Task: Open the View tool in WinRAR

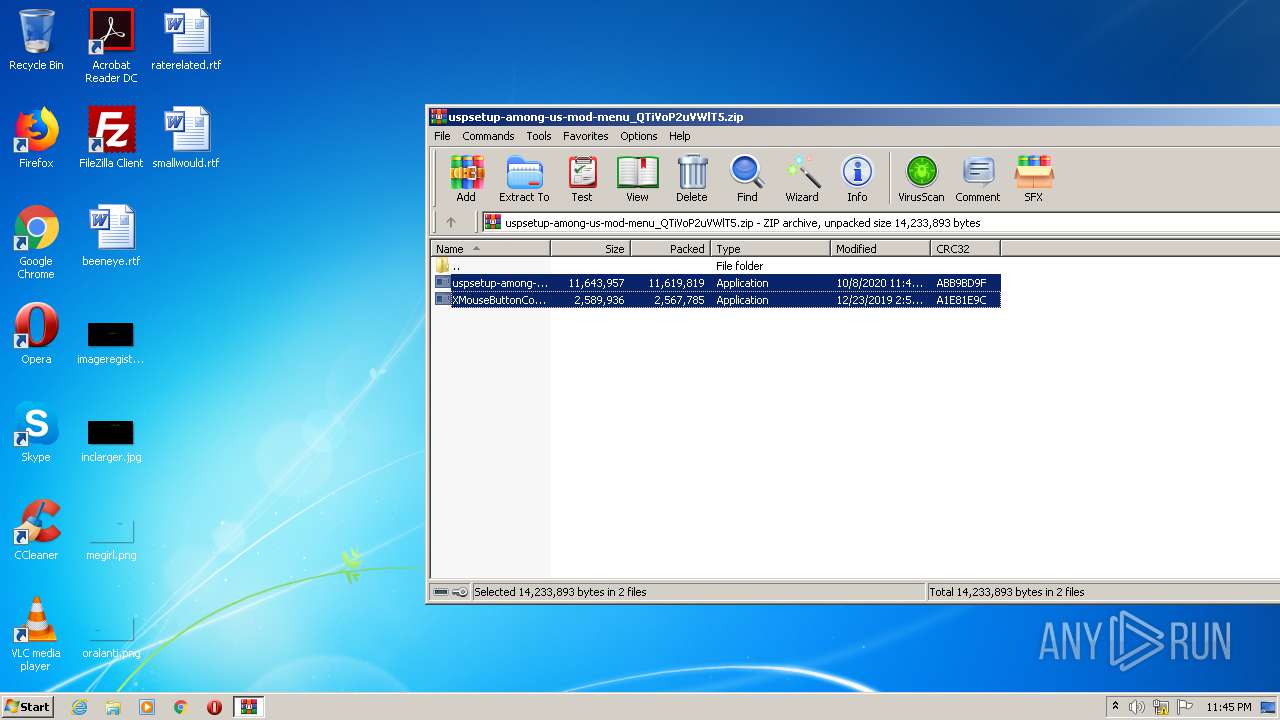Action: pyautogui.click(x=637, y=179)
